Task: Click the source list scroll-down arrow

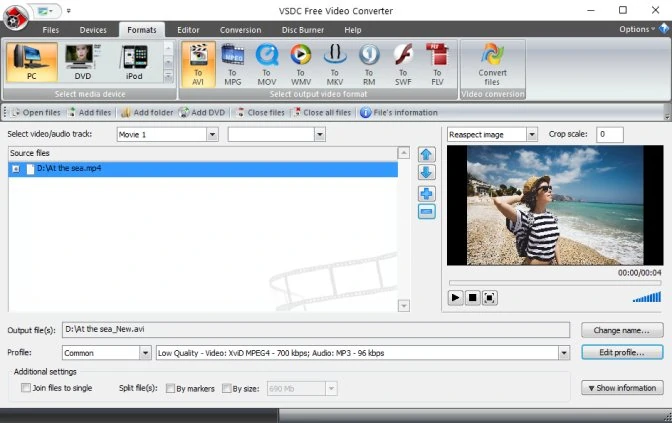Action: (403, 306)
